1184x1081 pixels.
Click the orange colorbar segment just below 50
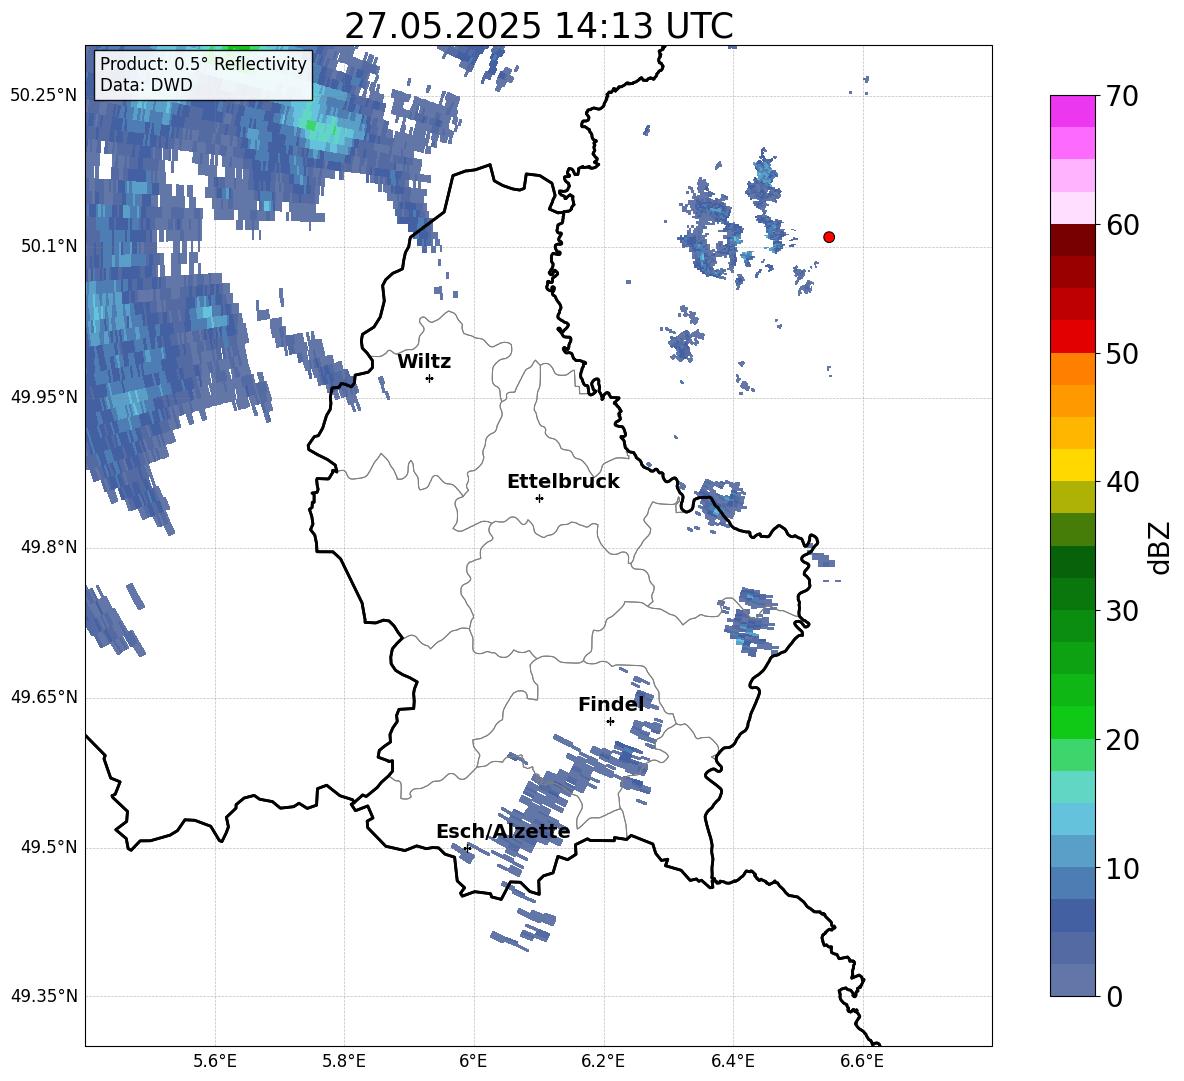click(1073, 369)
